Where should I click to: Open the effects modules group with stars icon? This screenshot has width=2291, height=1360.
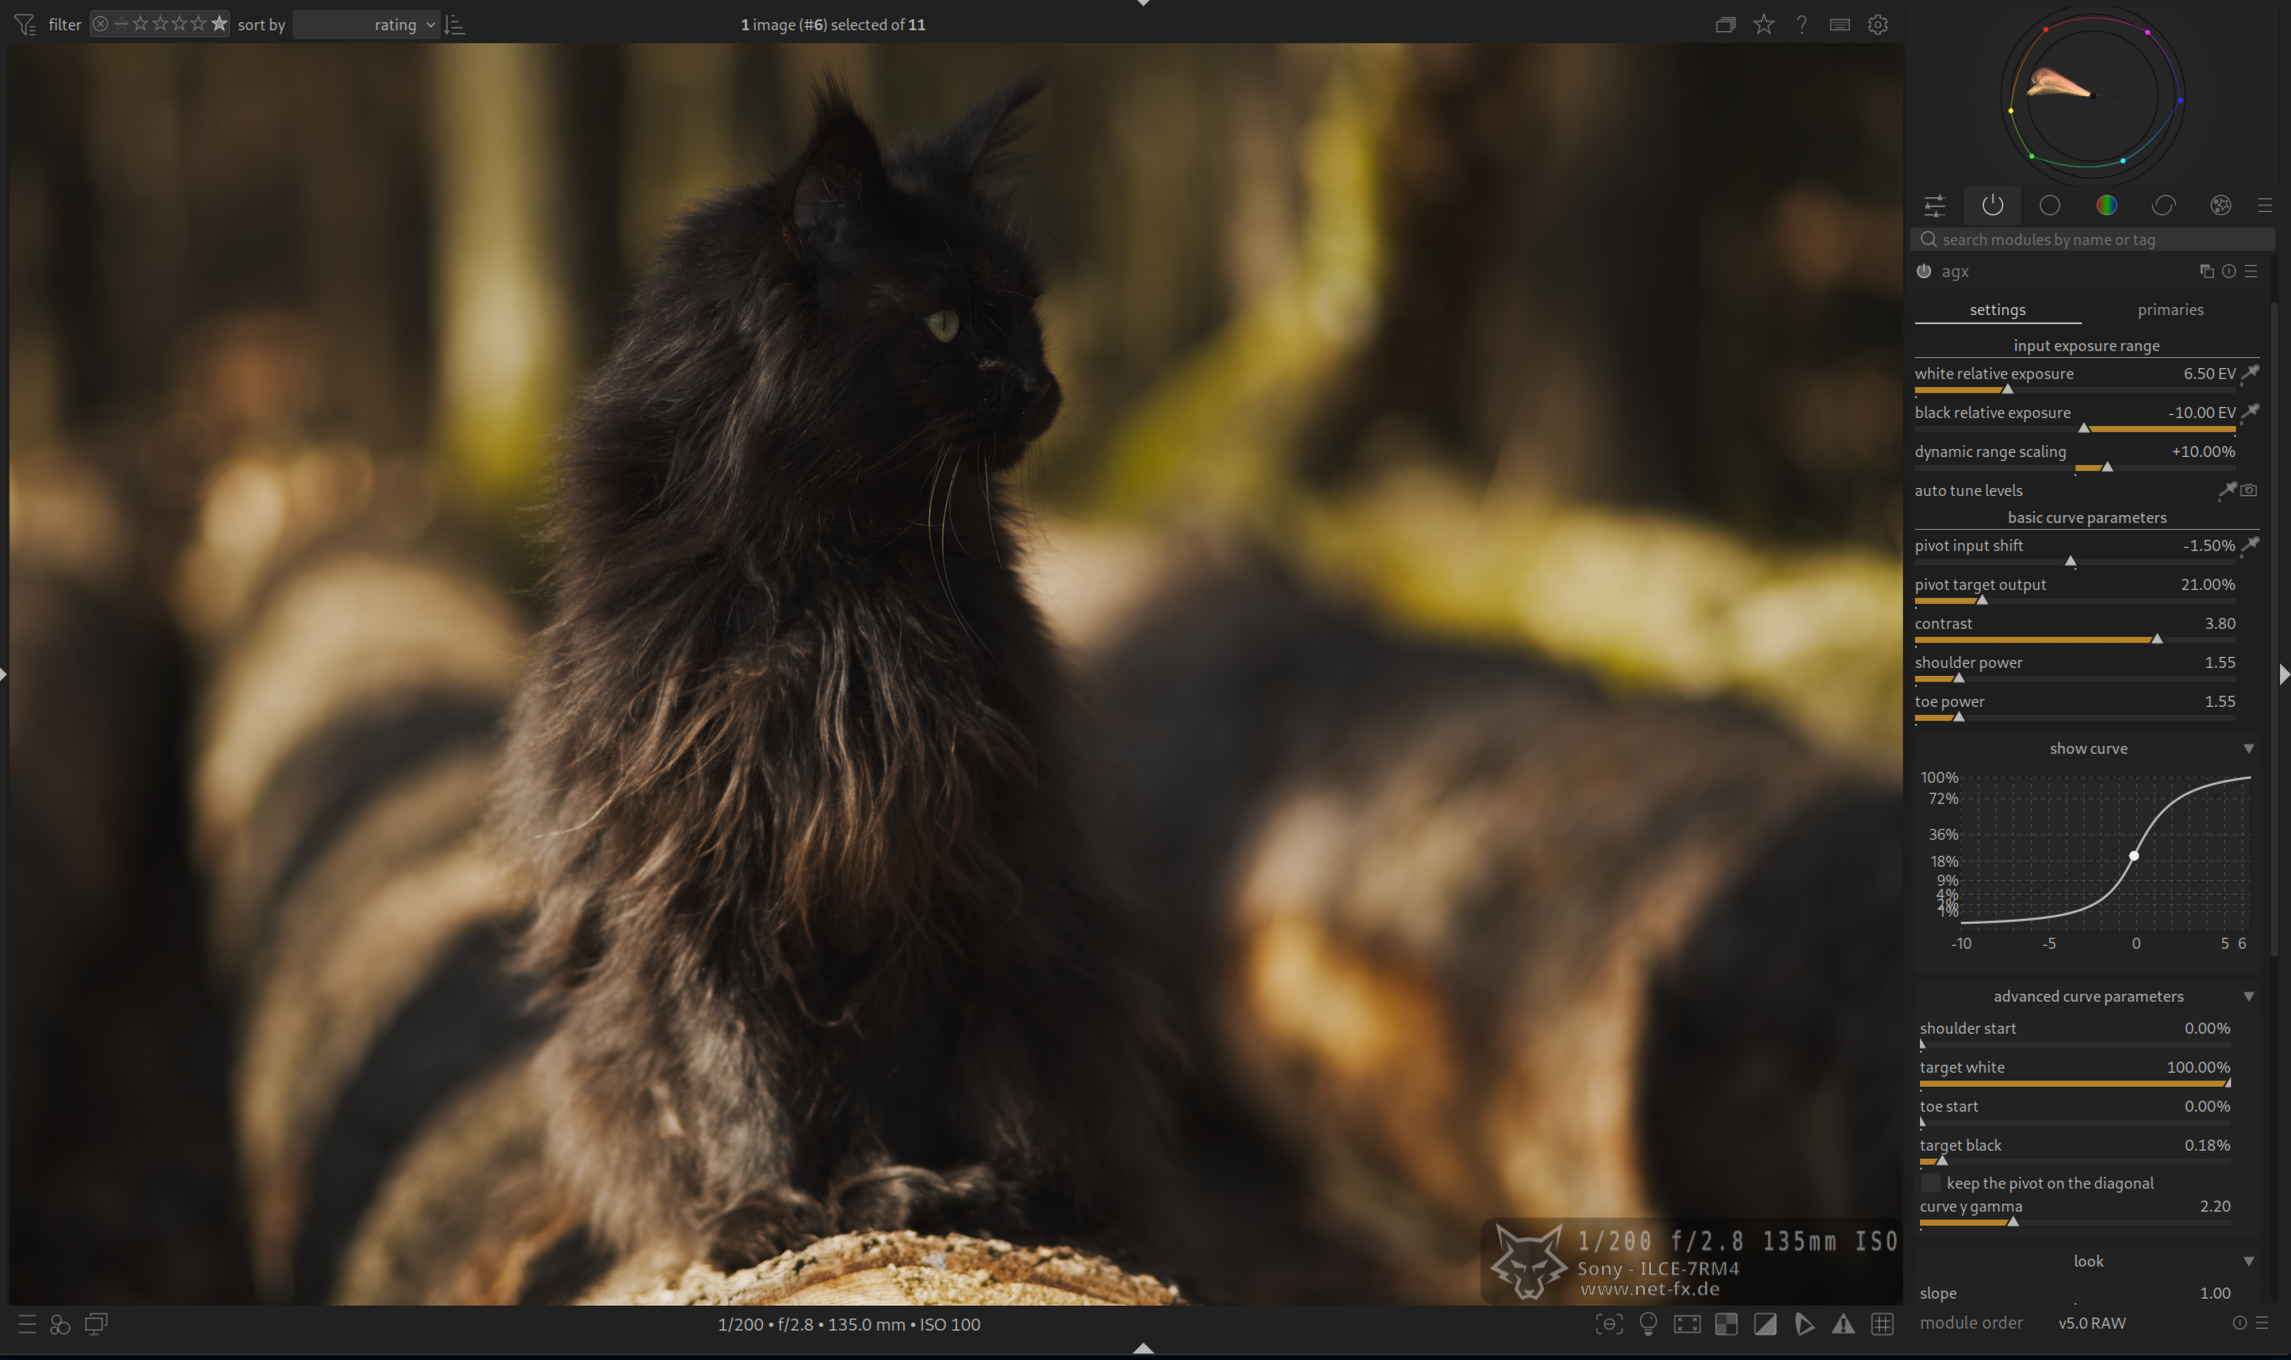(2220, 205)
